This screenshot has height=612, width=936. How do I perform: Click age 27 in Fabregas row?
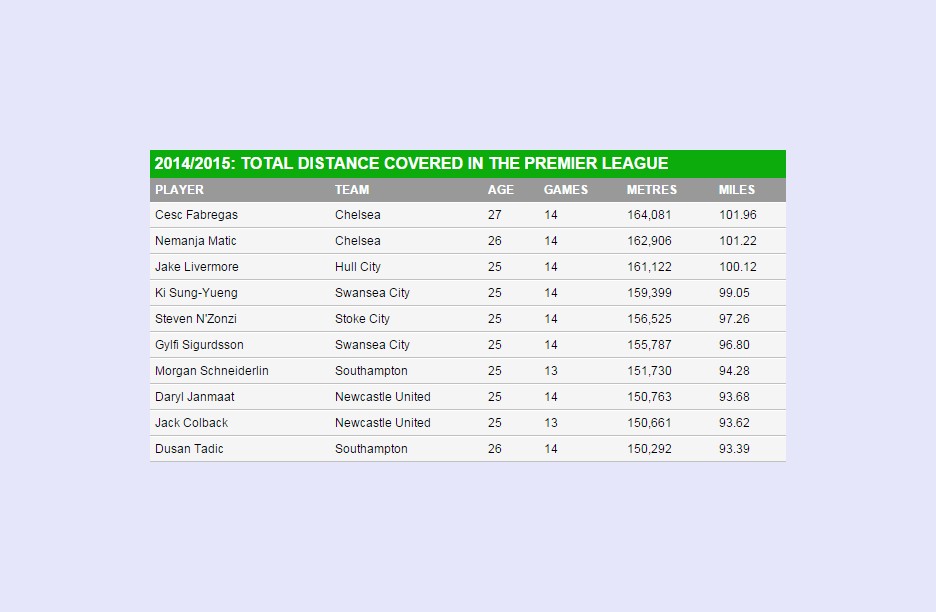point(494,215)
